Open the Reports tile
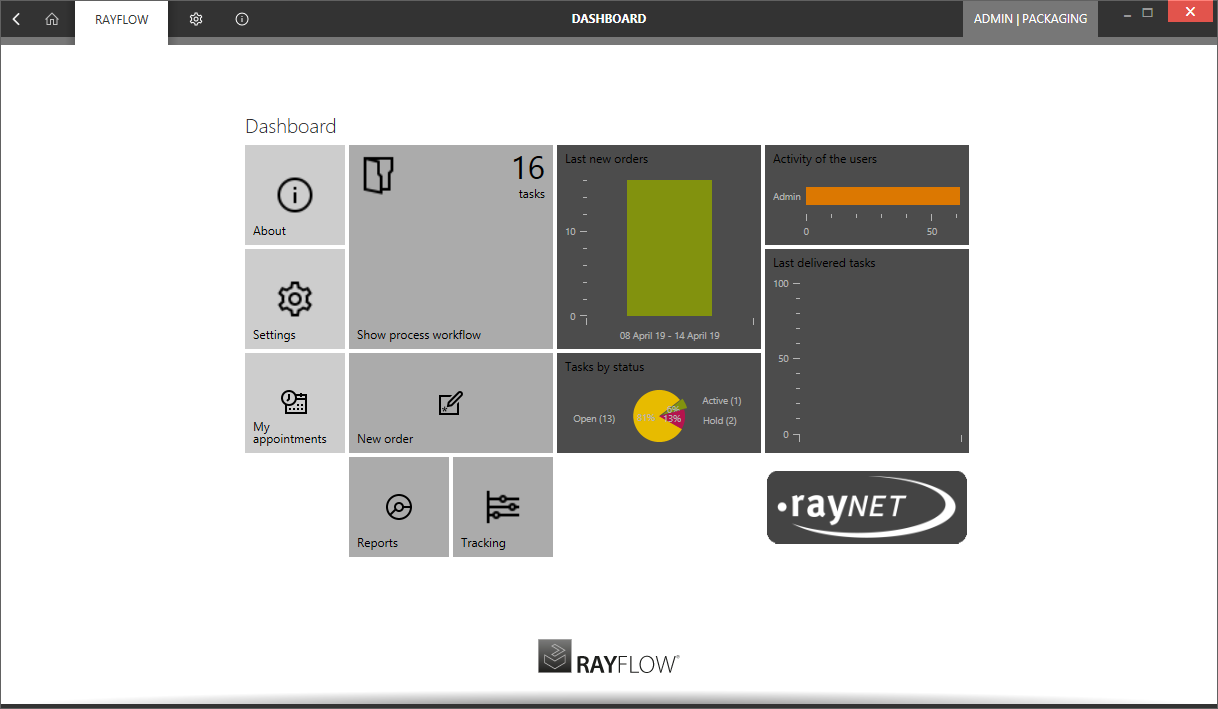Image resolution: width=1218 pixels, height=709 pixels. pos(398,507)
